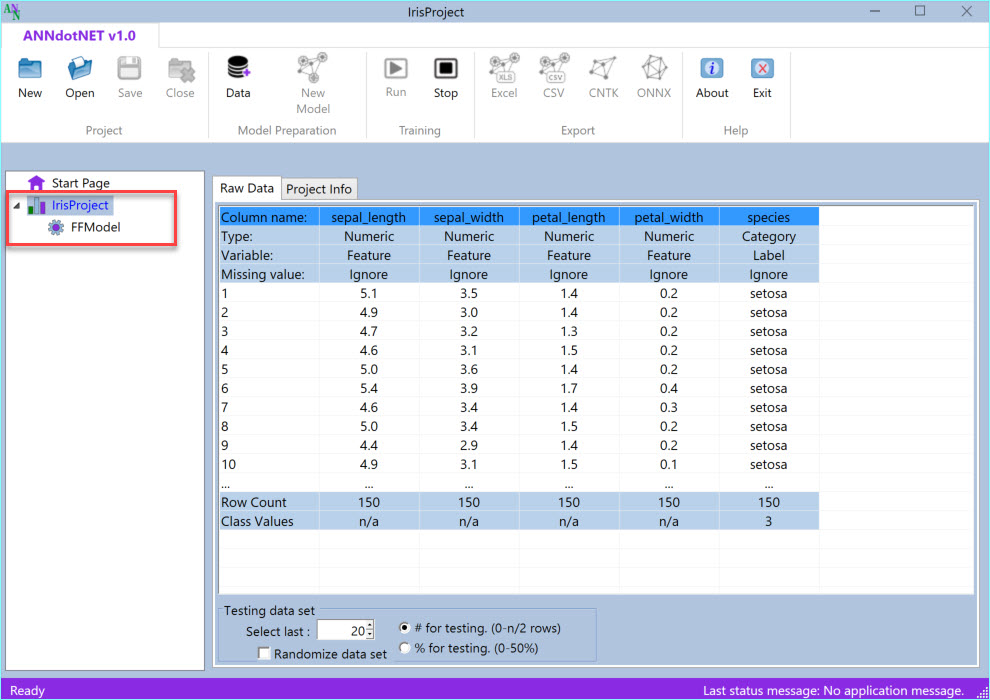
Task: Click the Close project icon
Action: pos(181,69)
